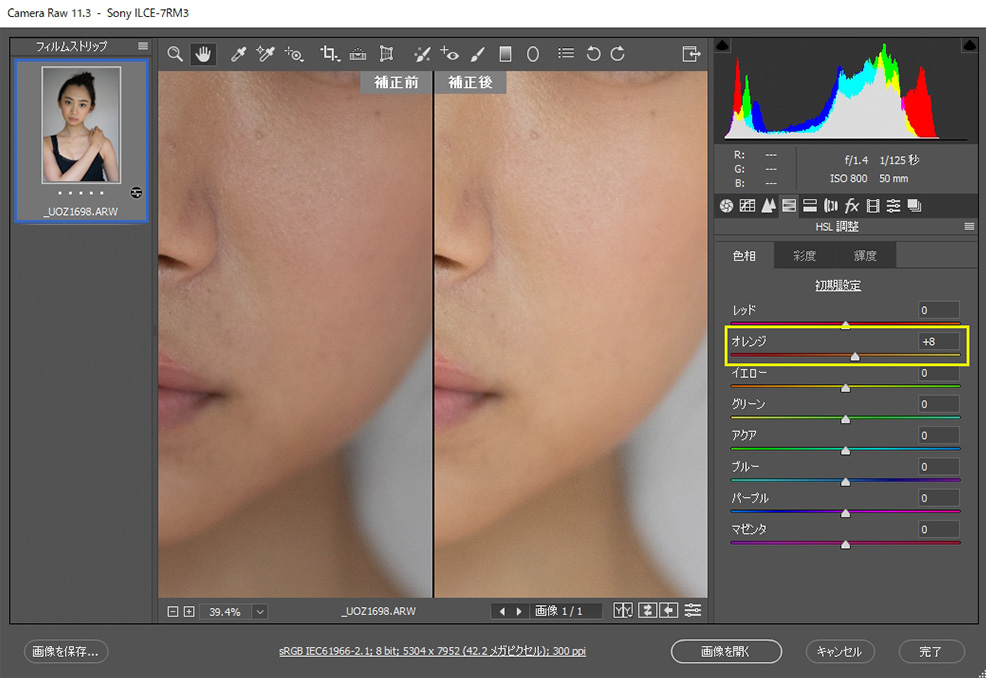Select the Crop tool
The image size is (986, 678).
coord(329,54)
